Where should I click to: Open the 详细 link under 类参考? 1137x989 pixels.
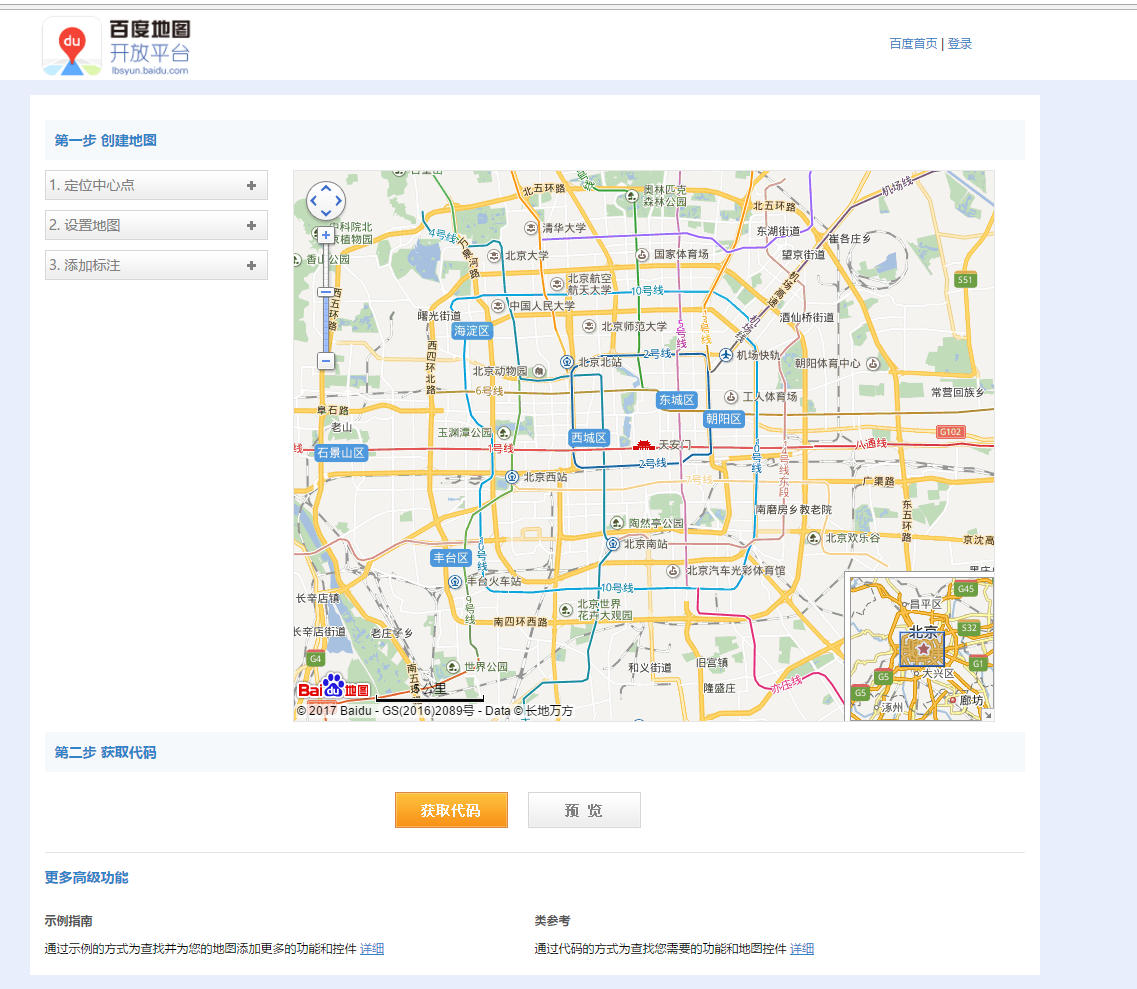pyautogui.click(x=802, y=948)
